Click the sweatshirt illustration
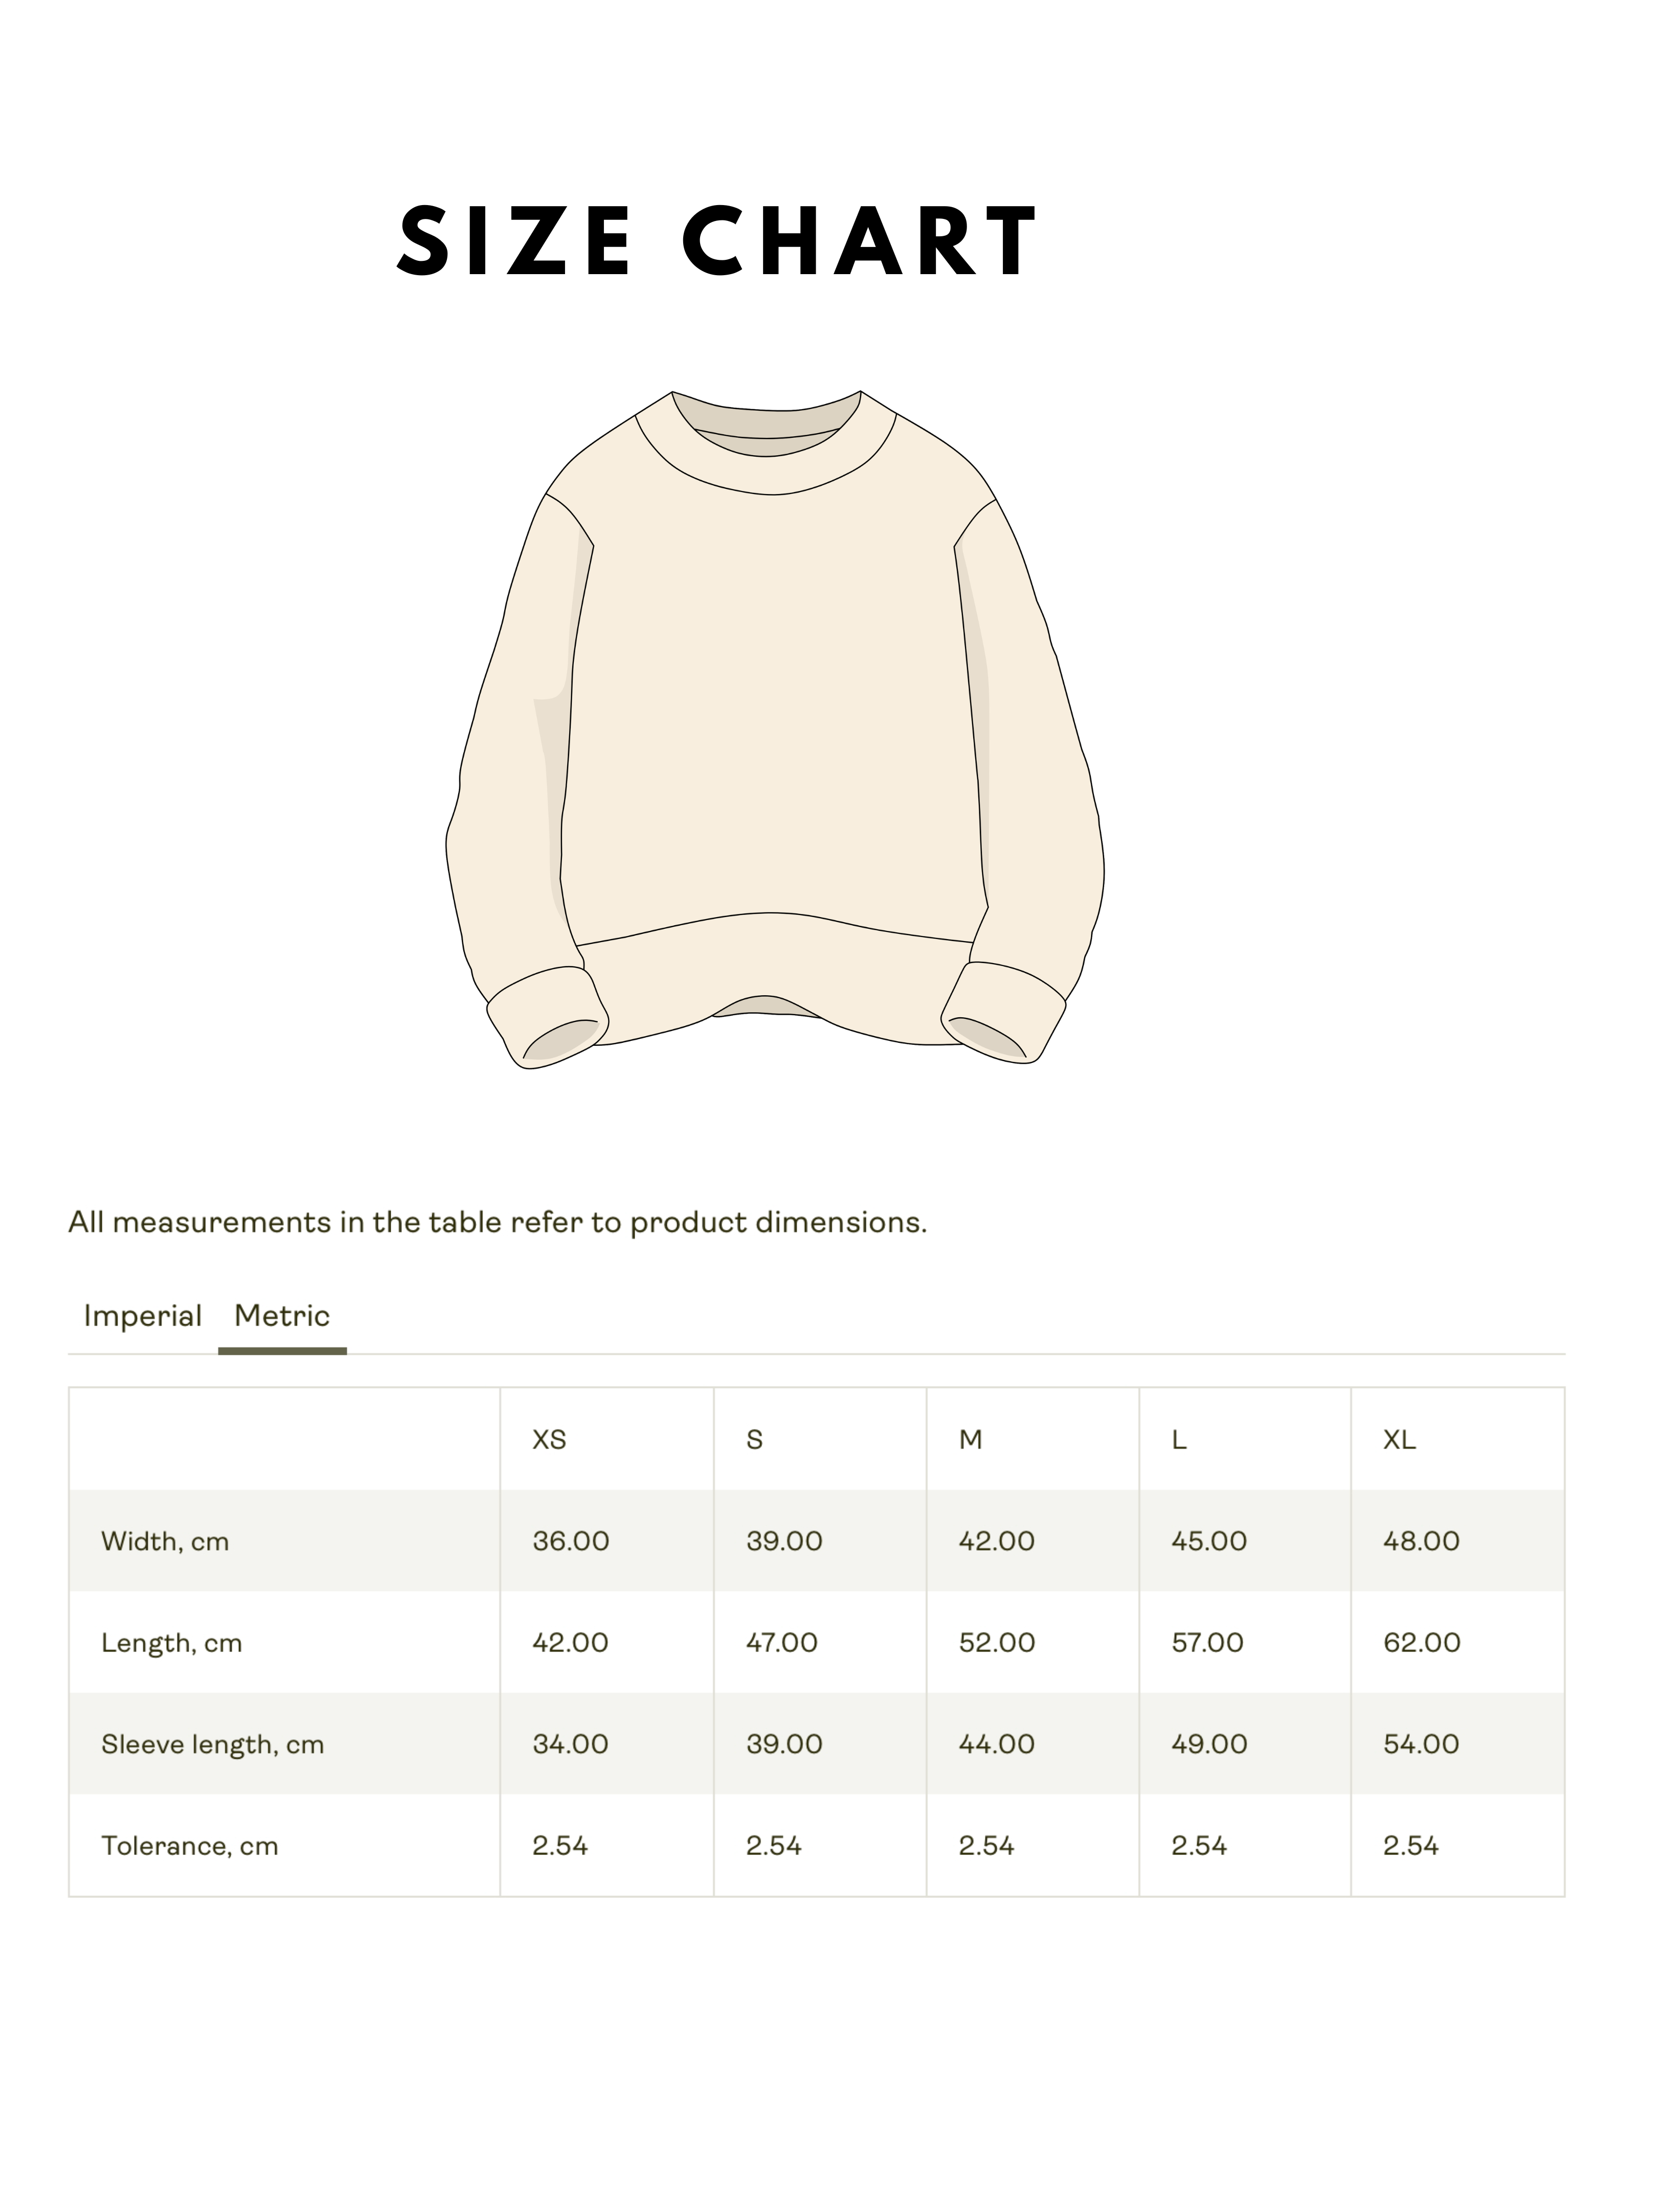Screen dimensions: 1662x2212 (x=774, y=730)
